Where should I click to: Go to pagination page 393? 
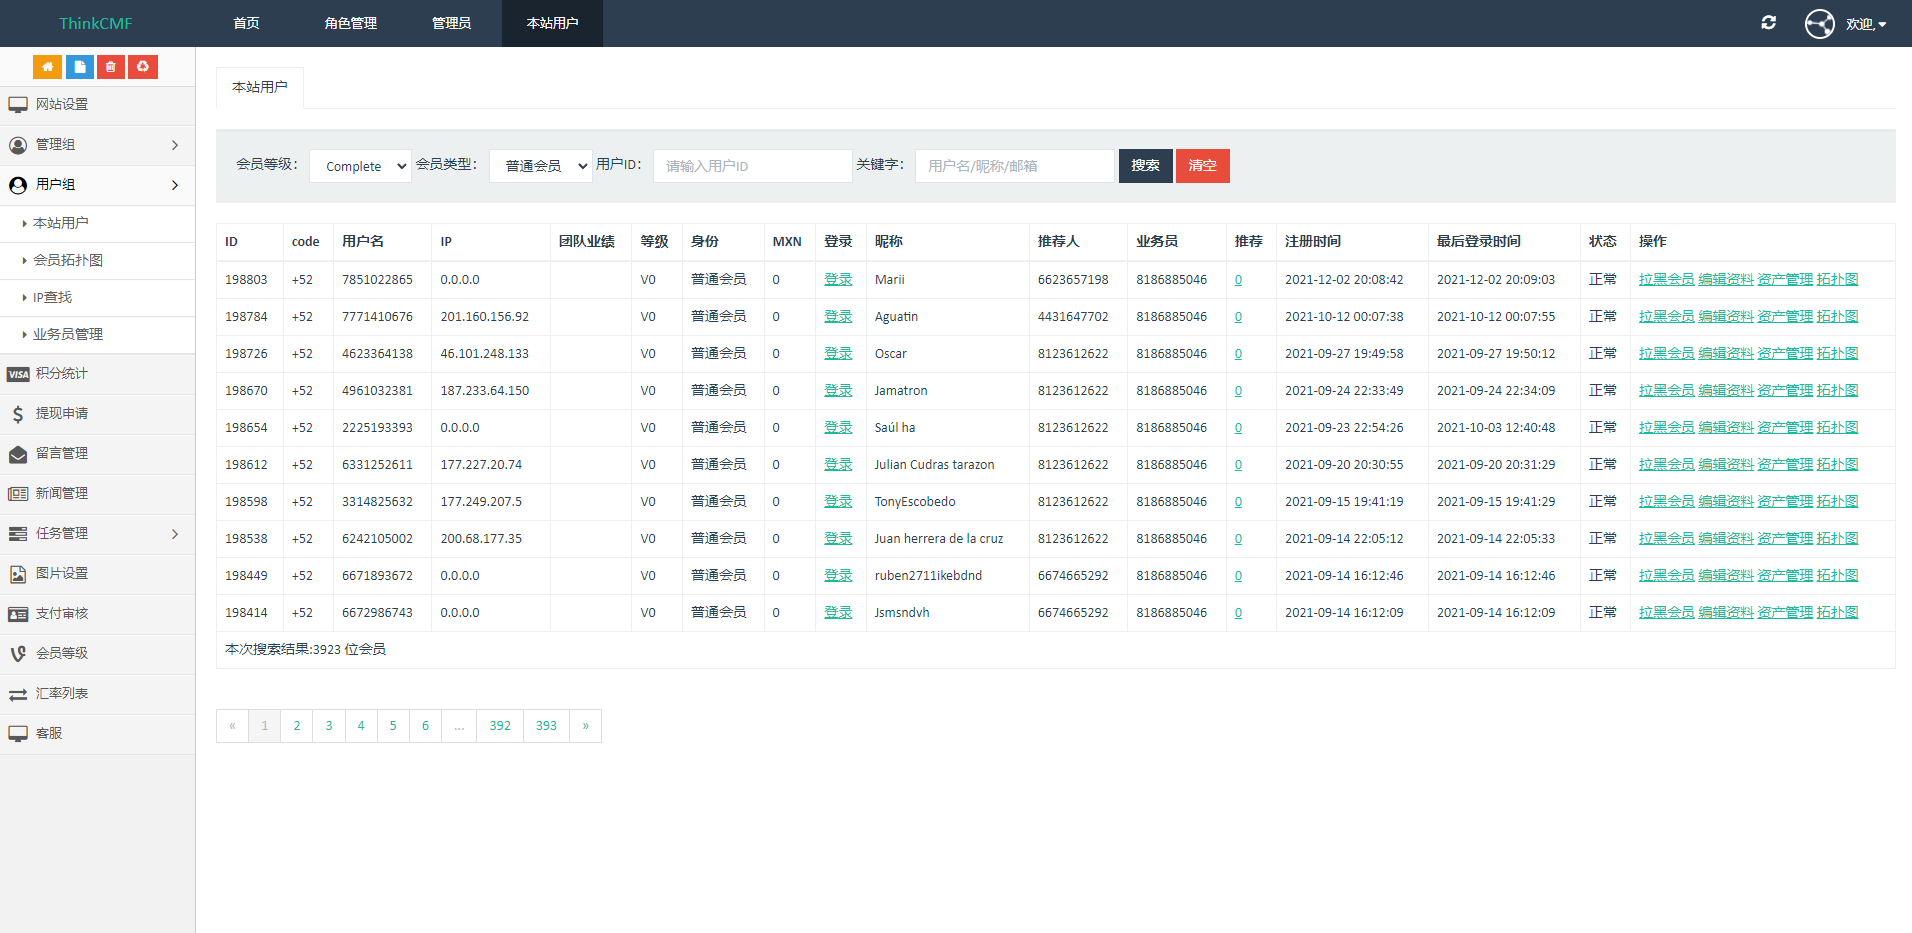tap(546, 726)
